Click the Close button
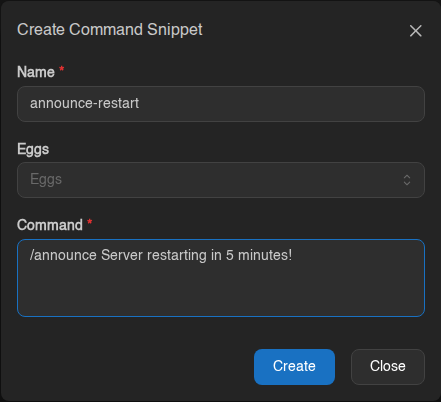 point(388,367)
